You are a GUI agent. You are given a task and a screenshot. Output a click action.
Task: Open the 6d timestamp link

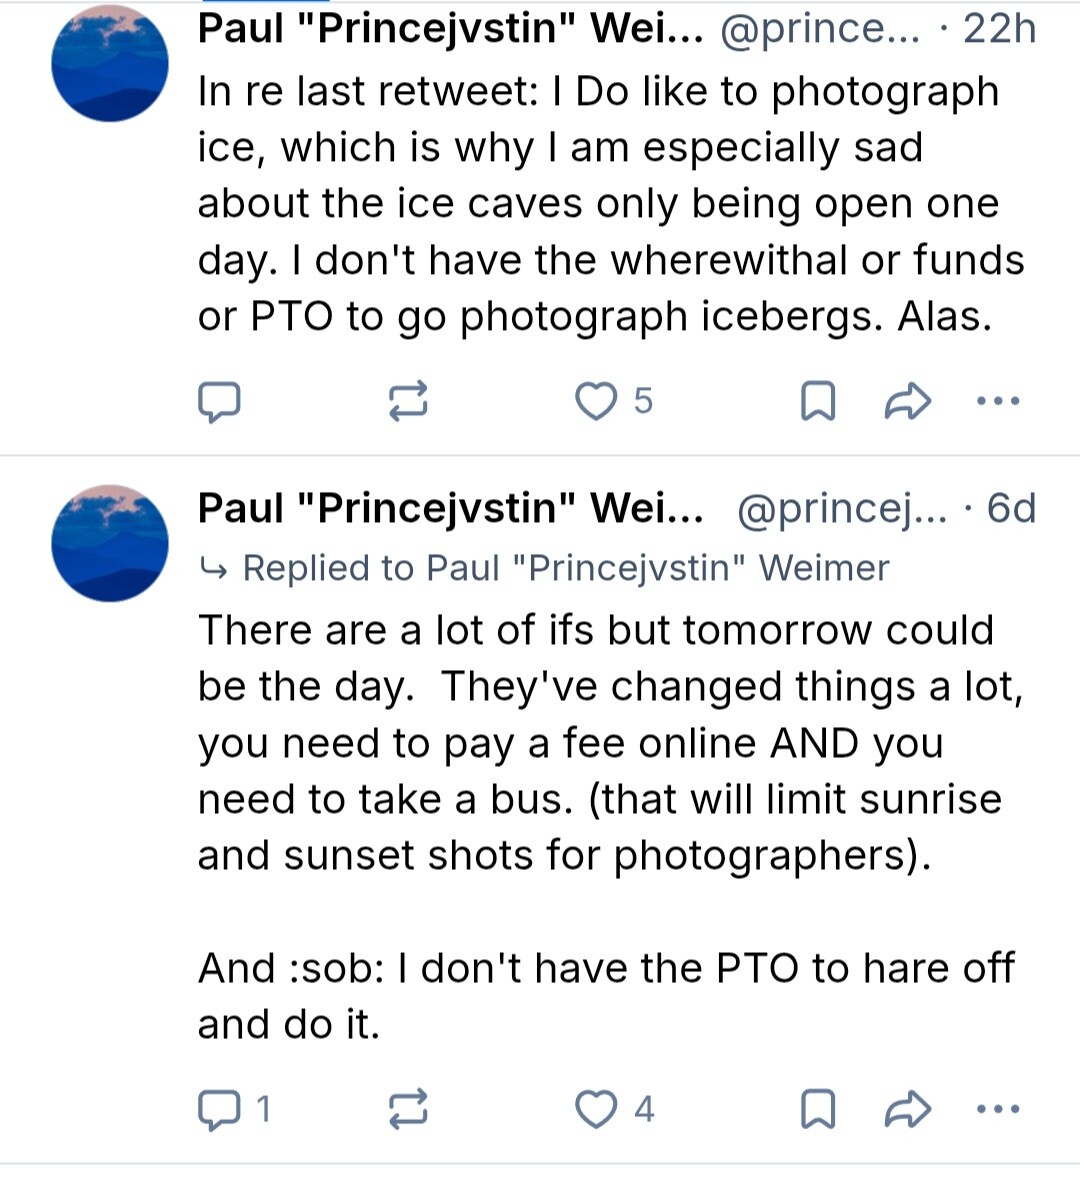coord(1010,508)
